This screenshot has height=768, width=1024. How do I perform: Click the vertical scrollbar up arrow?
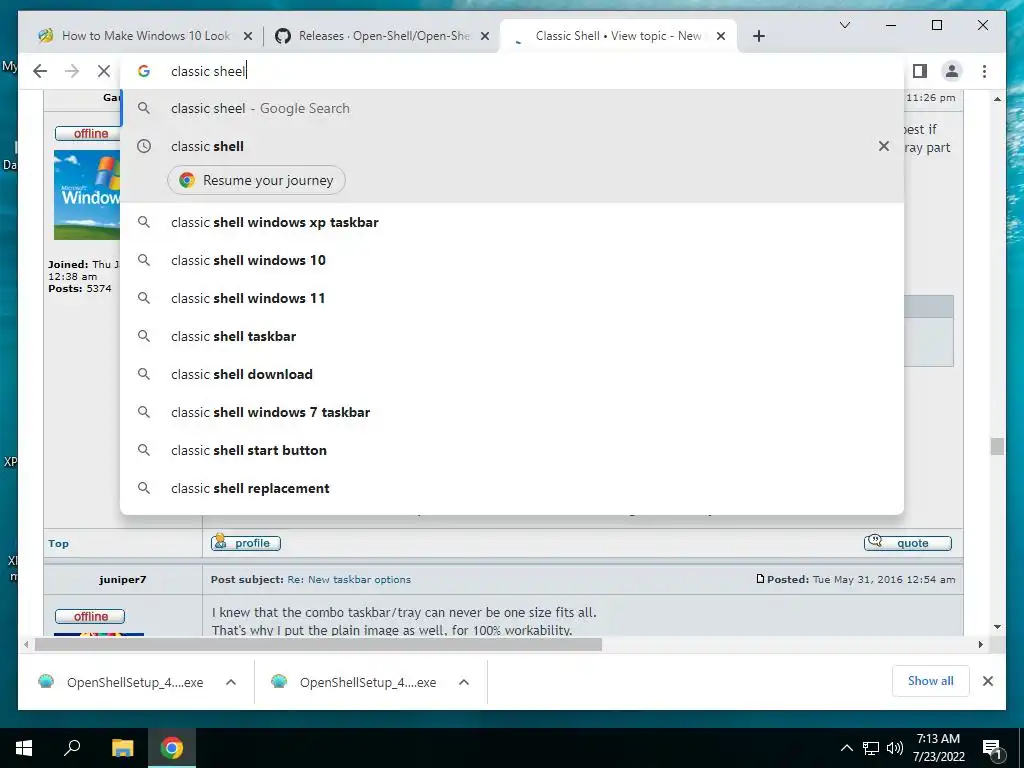[997, 99]
